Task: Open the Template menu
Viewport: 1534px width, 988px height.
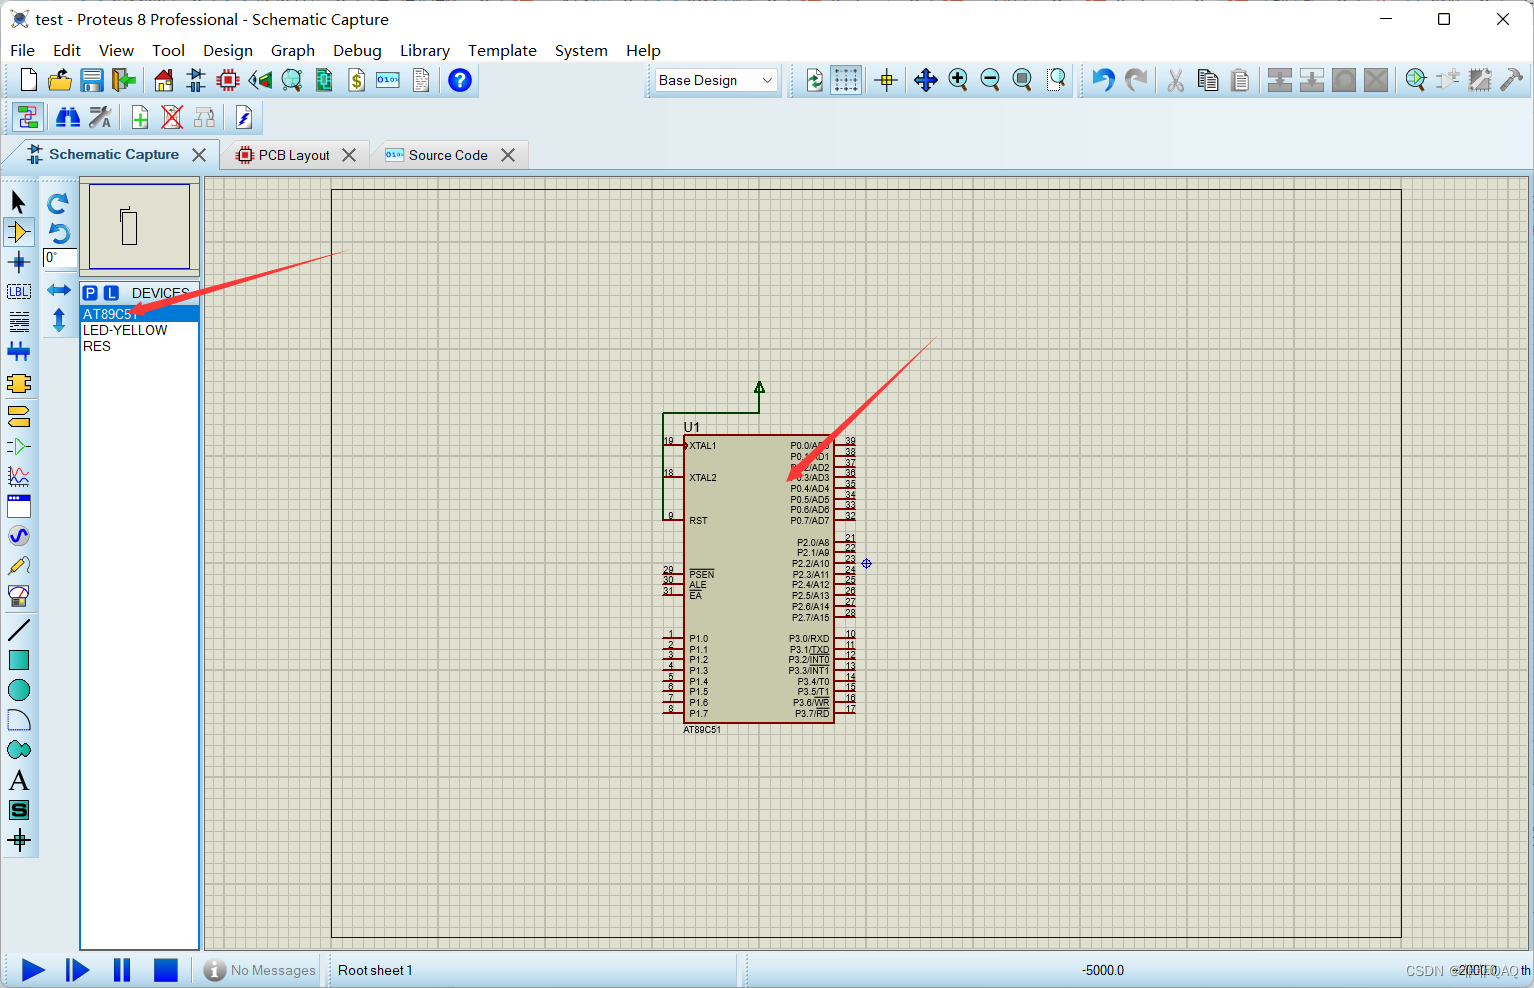Action: [502, 50]
